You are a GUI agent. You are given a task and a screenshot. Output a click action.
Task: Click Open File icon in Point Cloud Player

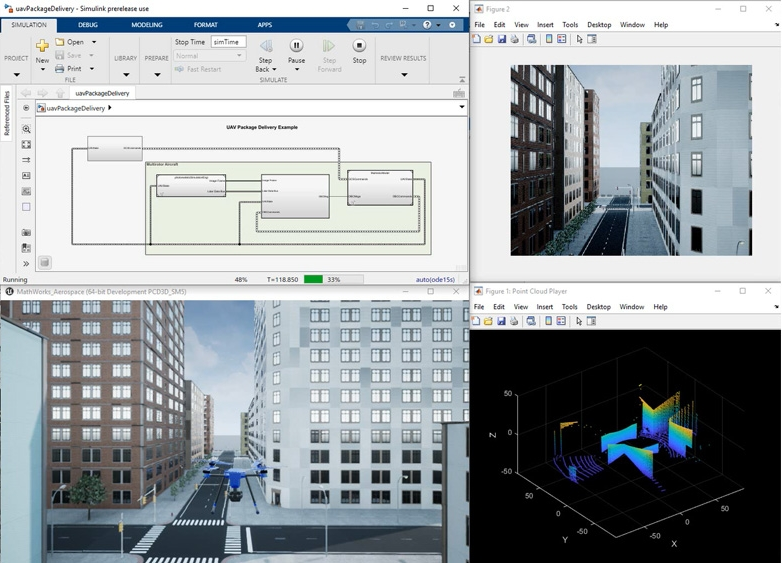coord(488,321)
